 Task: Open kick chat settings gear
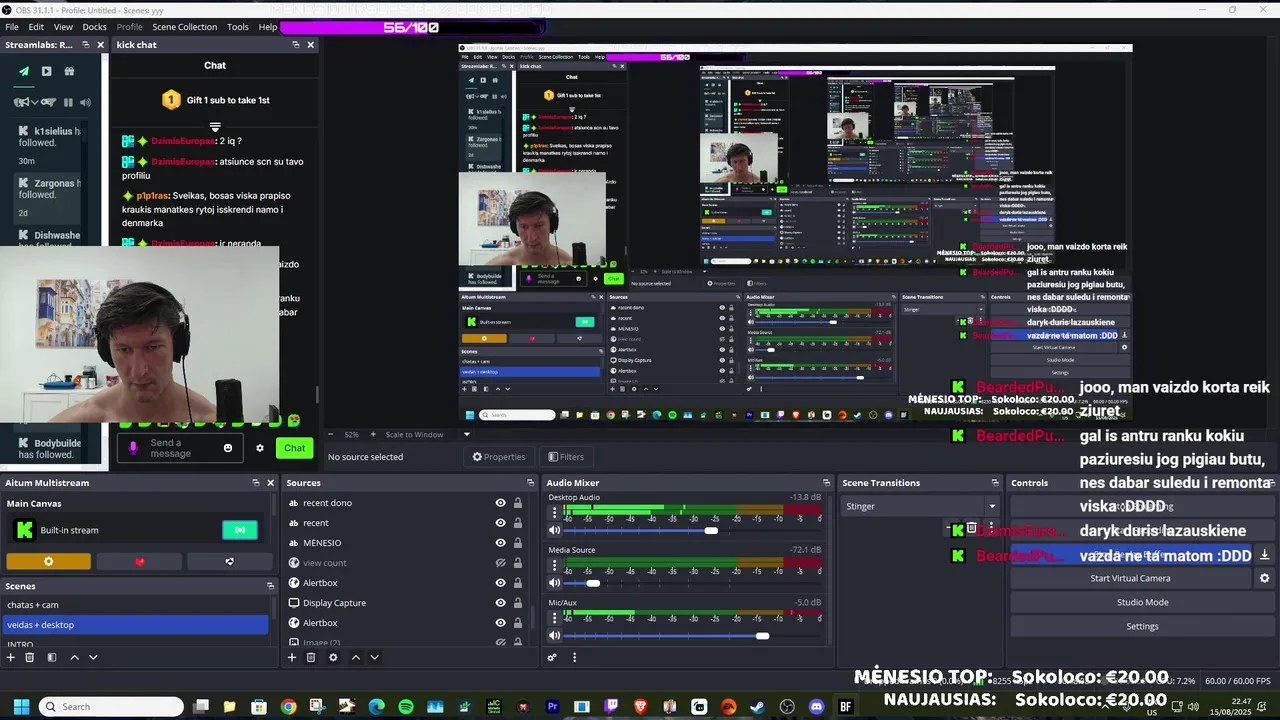coord(260,448)
